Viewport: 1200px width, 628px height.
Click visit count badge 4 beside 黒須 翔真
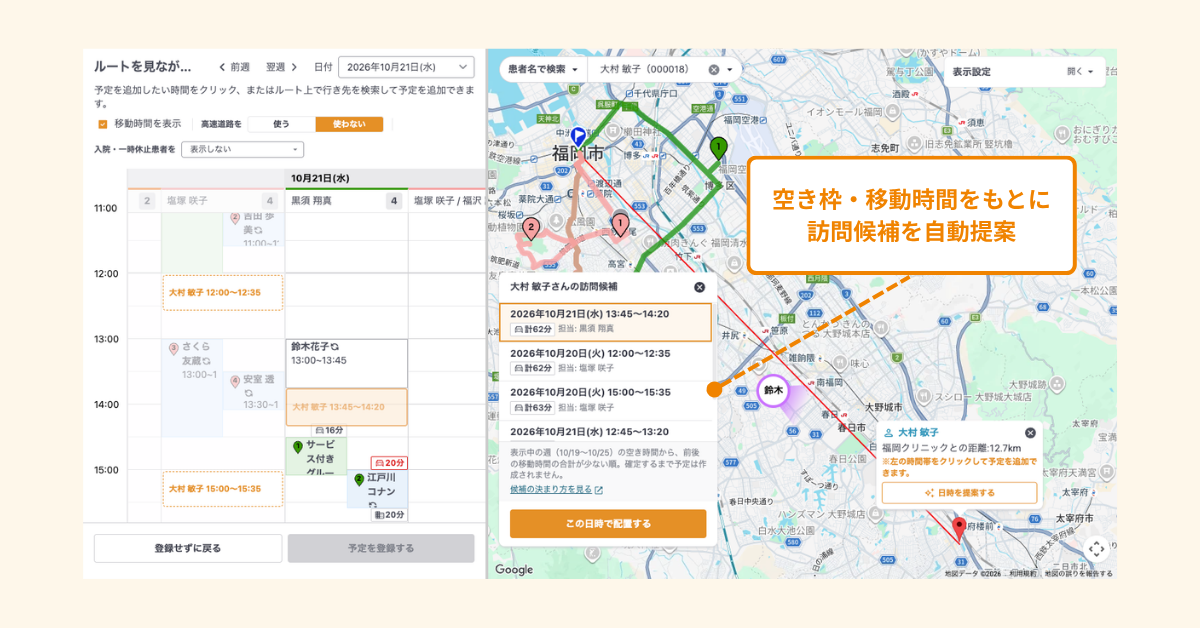coord(394,201)
